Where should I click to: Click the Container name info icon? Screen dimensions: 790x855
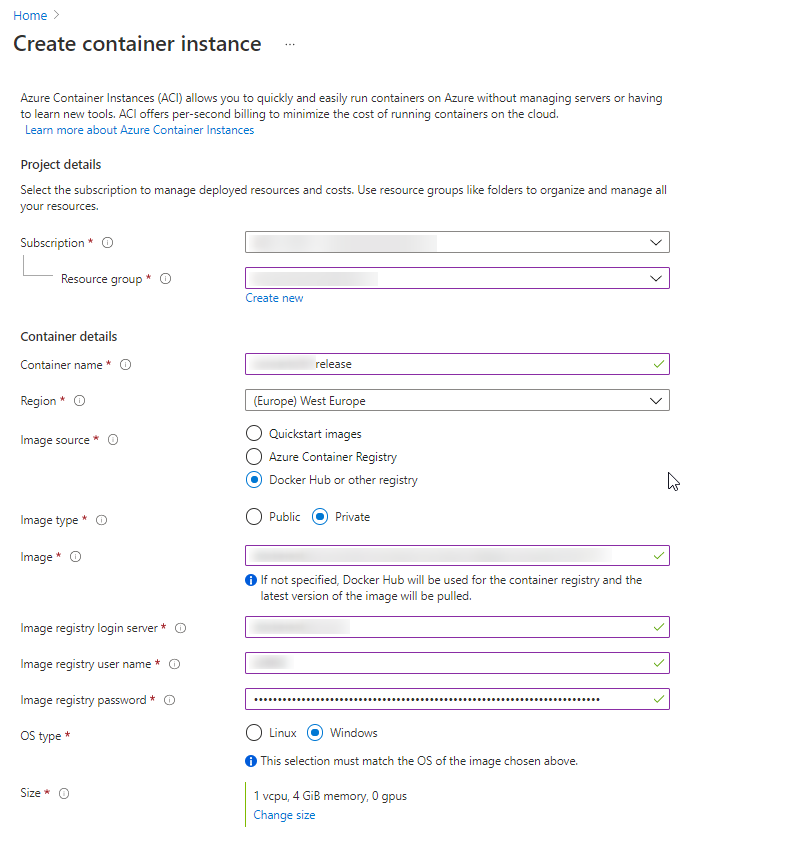(125, 365)
